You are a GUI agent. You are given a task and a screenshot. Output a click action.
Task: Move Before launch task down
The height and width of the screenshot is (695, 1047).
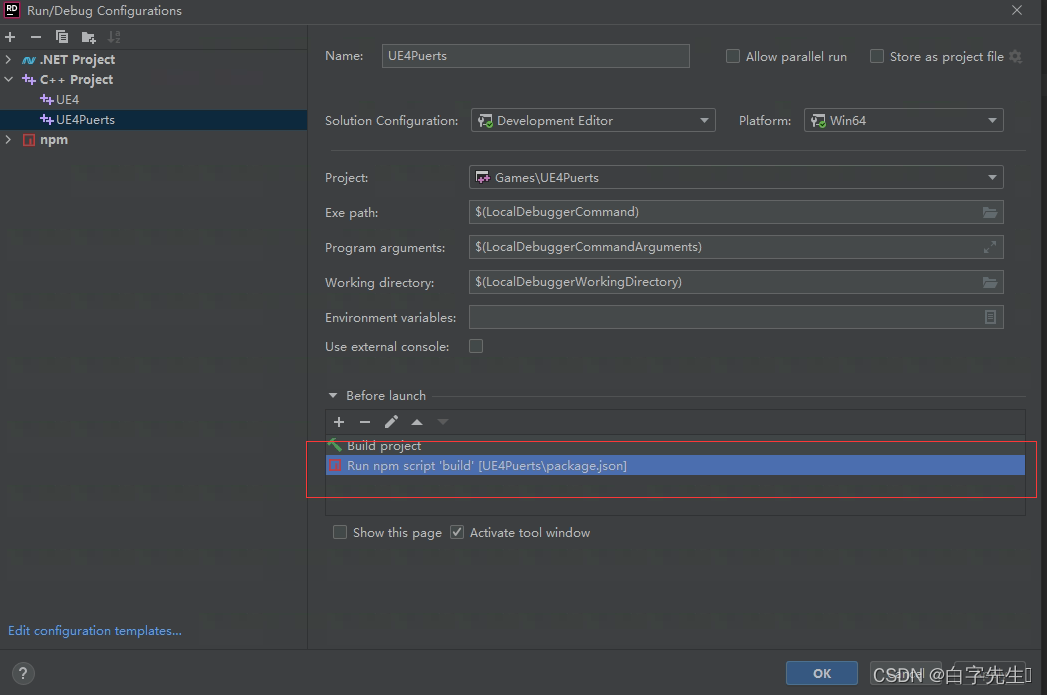443,422
